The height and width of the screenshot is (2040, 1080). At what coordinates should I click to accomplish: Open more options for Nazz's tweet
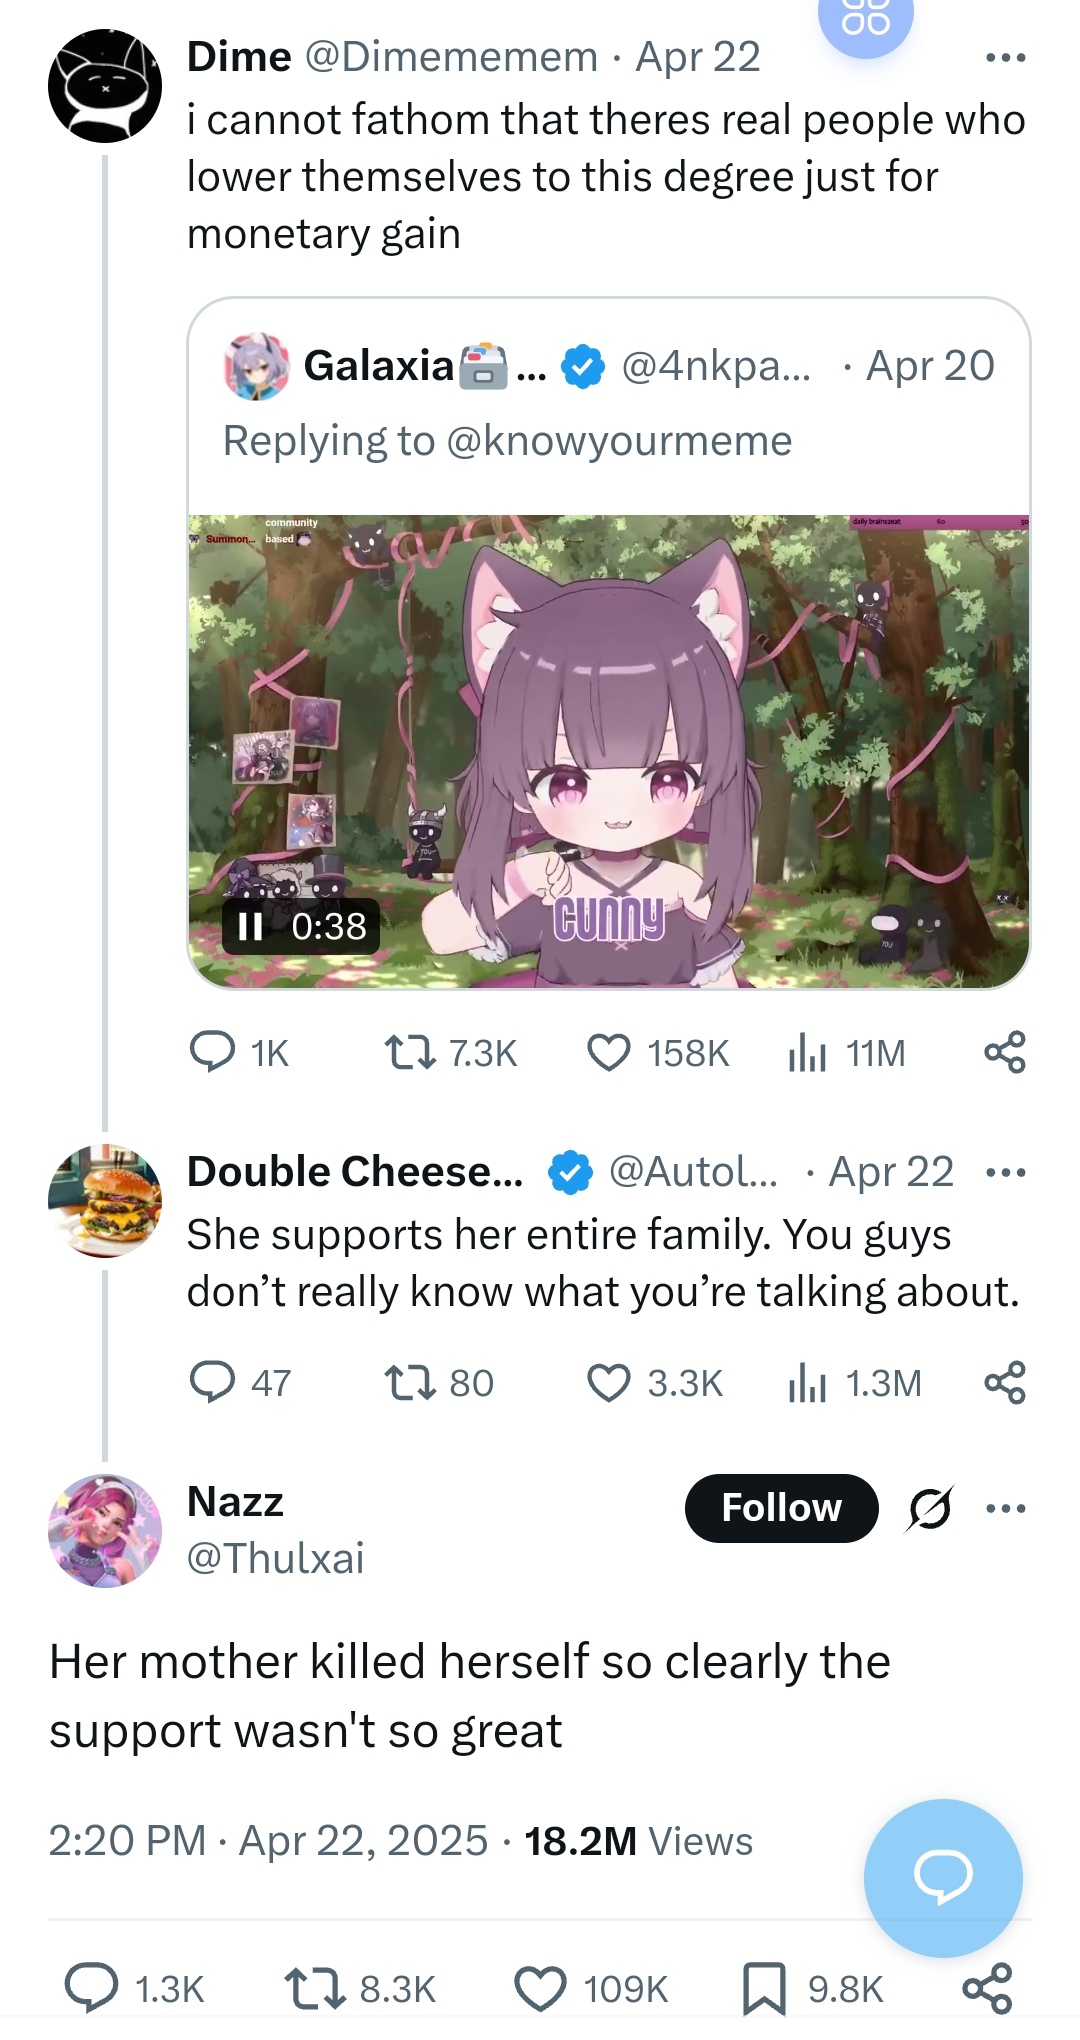1005,1509
